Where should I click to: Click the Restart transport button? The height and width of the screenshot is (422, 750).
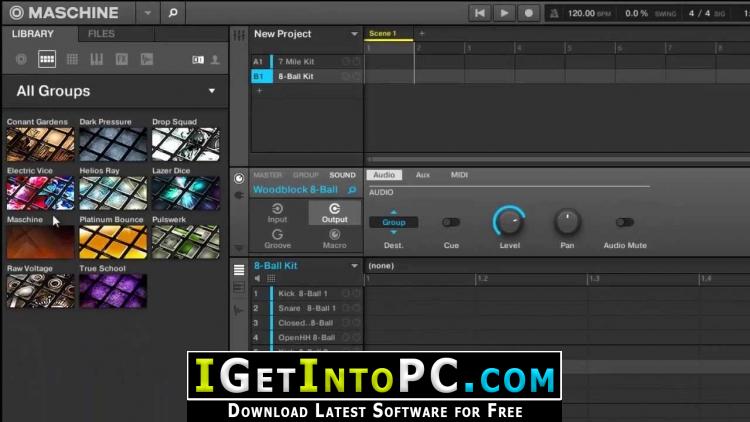point(480,13)
